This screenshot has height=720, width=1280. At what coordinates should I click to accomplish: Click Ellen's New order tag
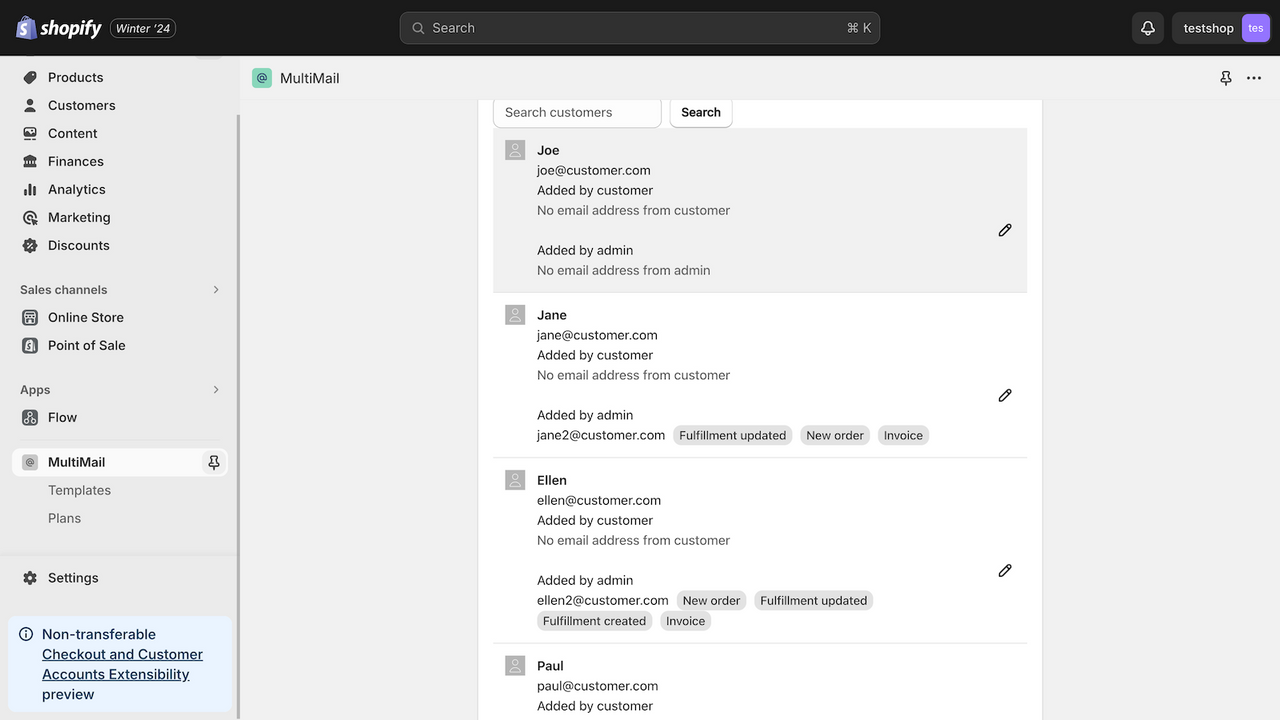click(x=711, y=600)
